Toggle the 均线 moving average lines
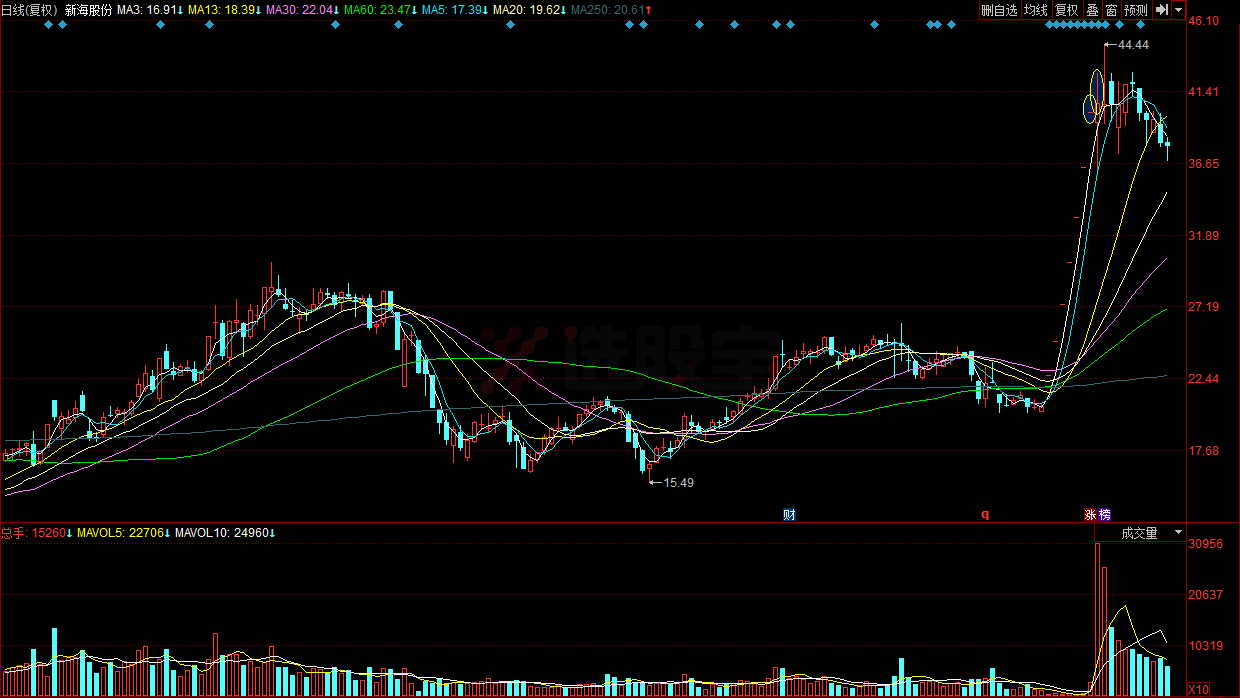 pyautogui.click(x=1035, y=10)
